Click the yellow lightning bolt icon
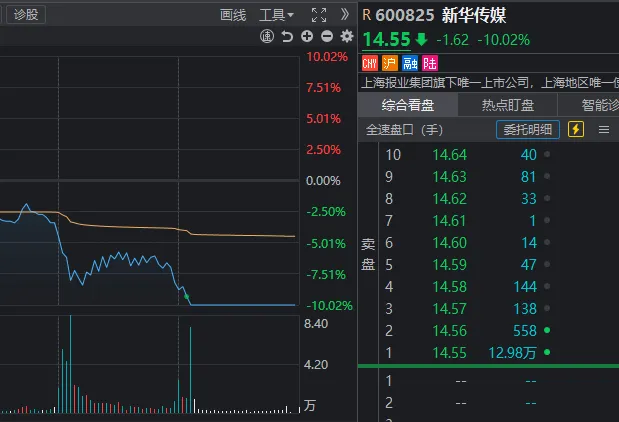This screenshot has width=619, height=422. pyautogui.click(x=576, y=129)
